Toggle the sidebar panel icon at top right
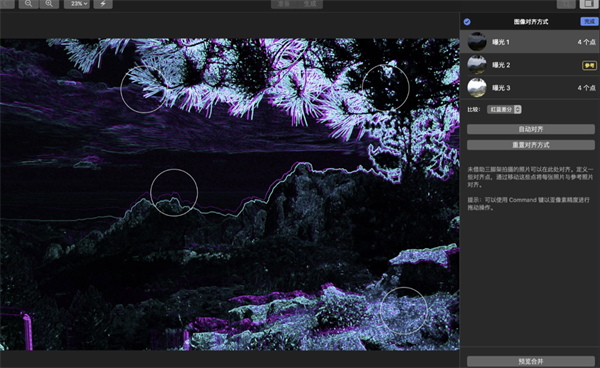The width and height of the screenshot is (600, 368). (589, 4)
